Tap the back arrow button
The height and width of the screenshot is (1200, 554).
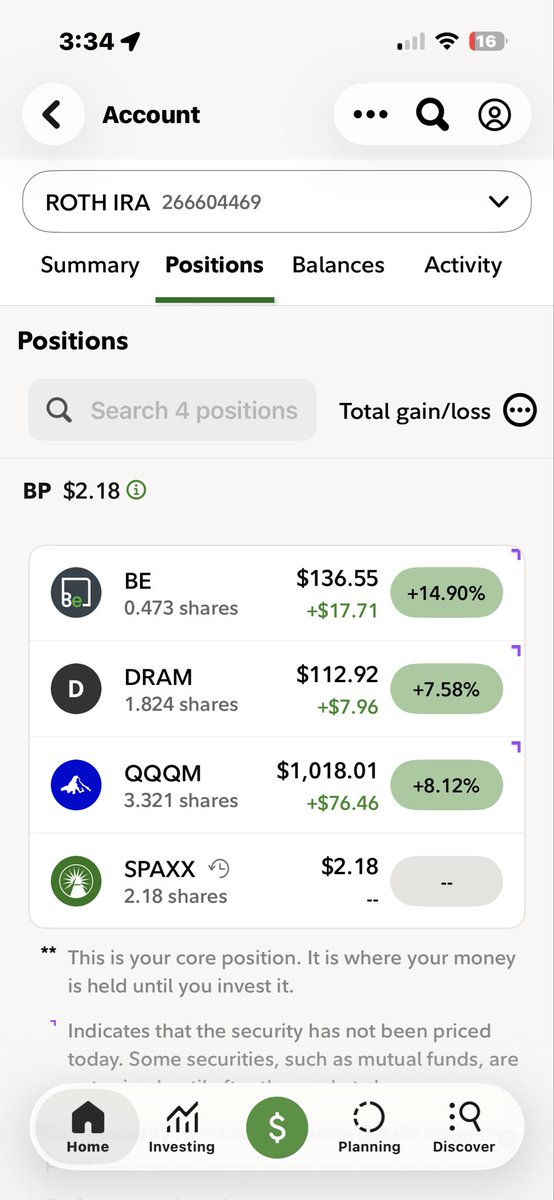click(x=53, y=115)
